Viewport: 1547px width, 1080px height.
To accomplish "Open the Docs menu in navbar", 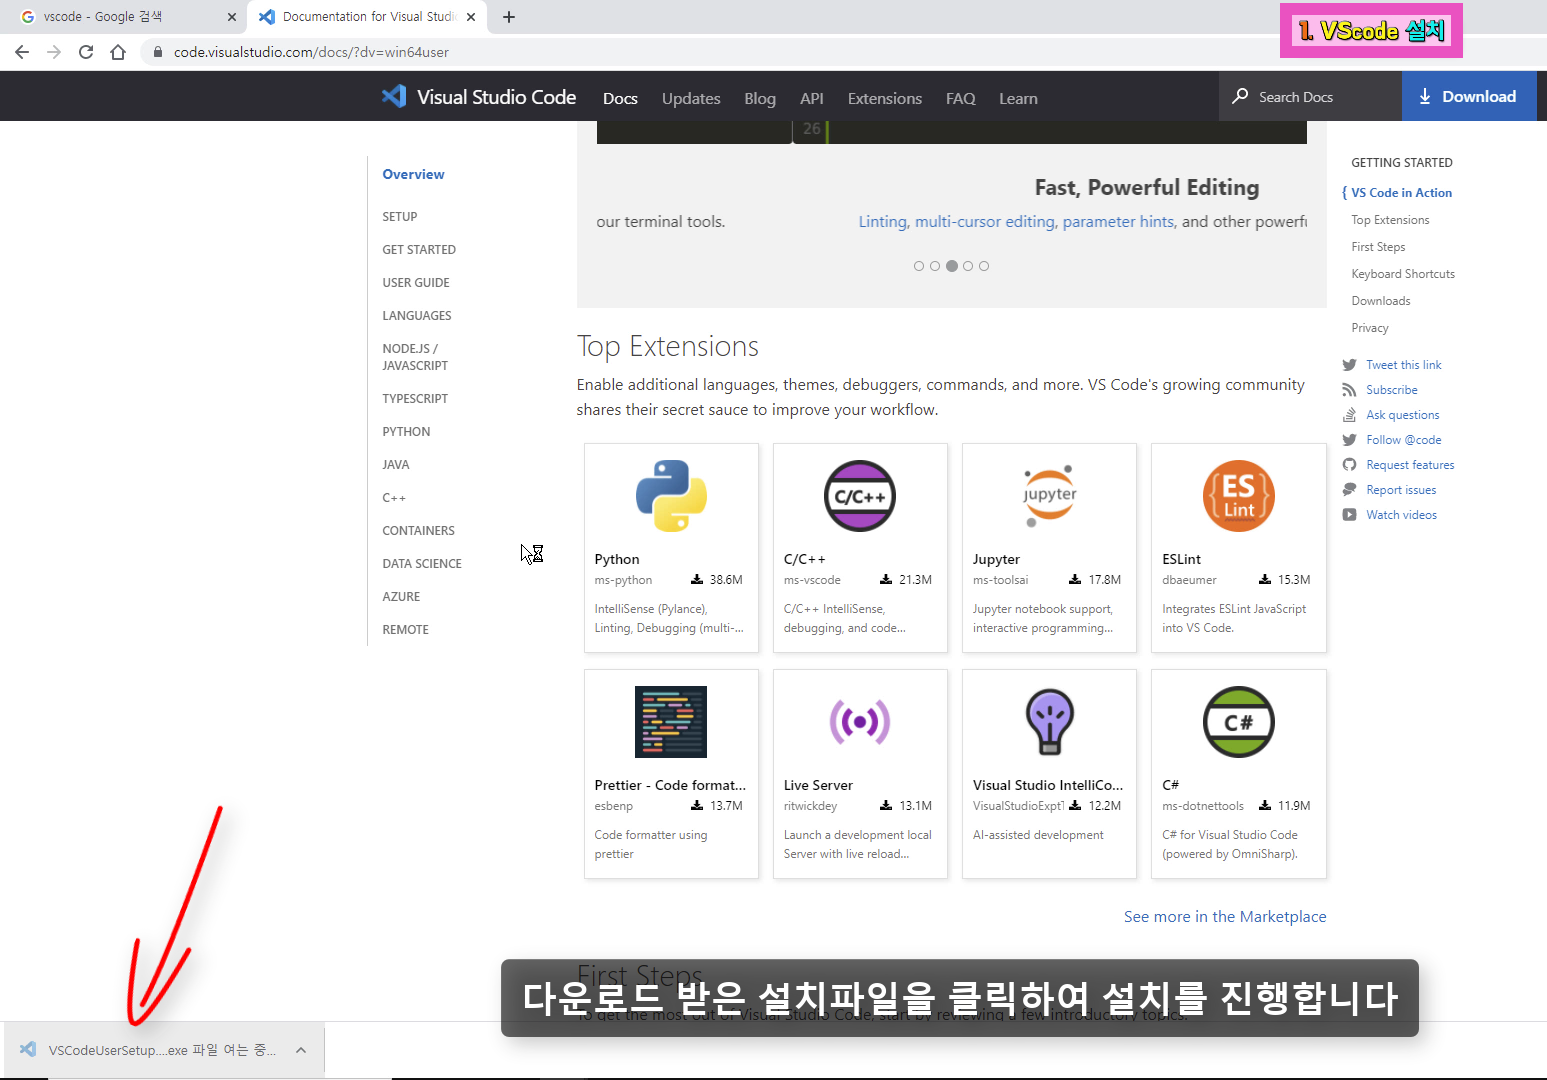I will pyautogui.click(x=620, y=98).
